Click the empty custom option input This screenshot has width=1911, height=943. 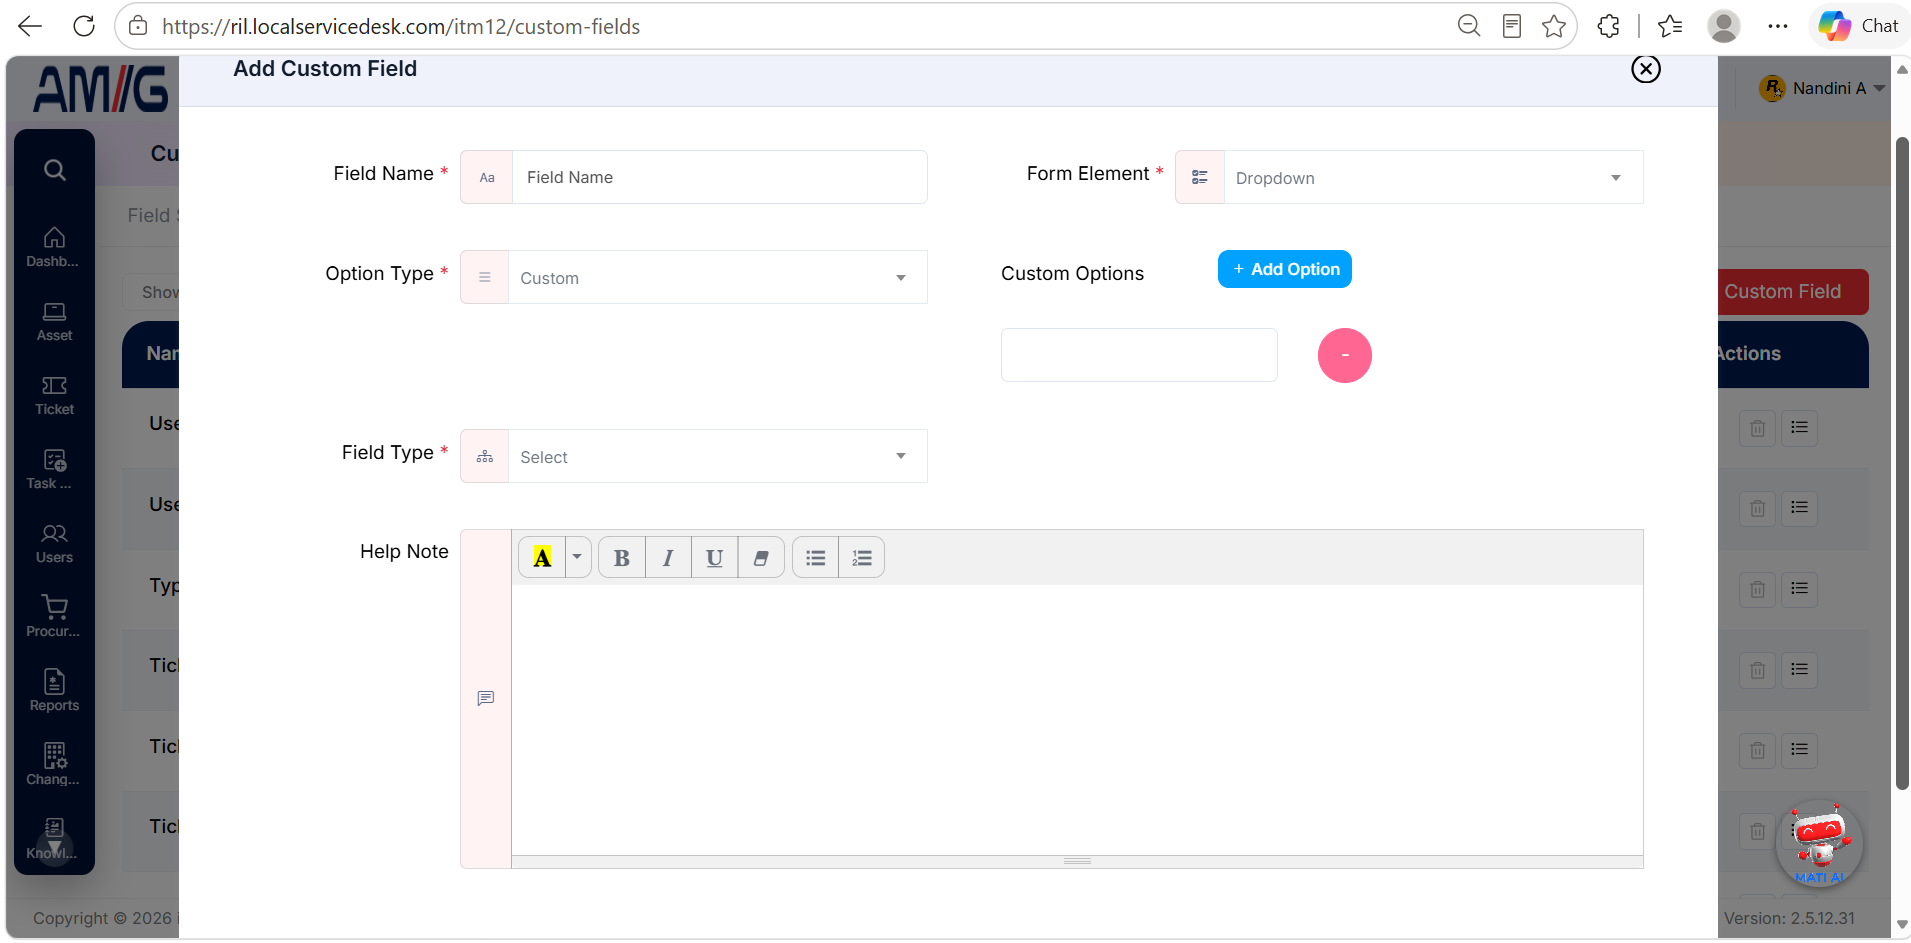1139,355
